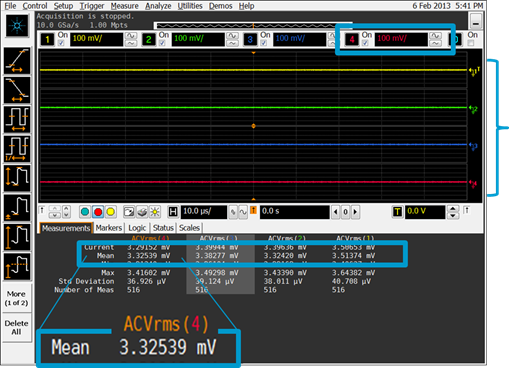This screenshot has width=509, height=368.
Task: Check the unchecked On checkbox at far right
Action: coord(471,43)
